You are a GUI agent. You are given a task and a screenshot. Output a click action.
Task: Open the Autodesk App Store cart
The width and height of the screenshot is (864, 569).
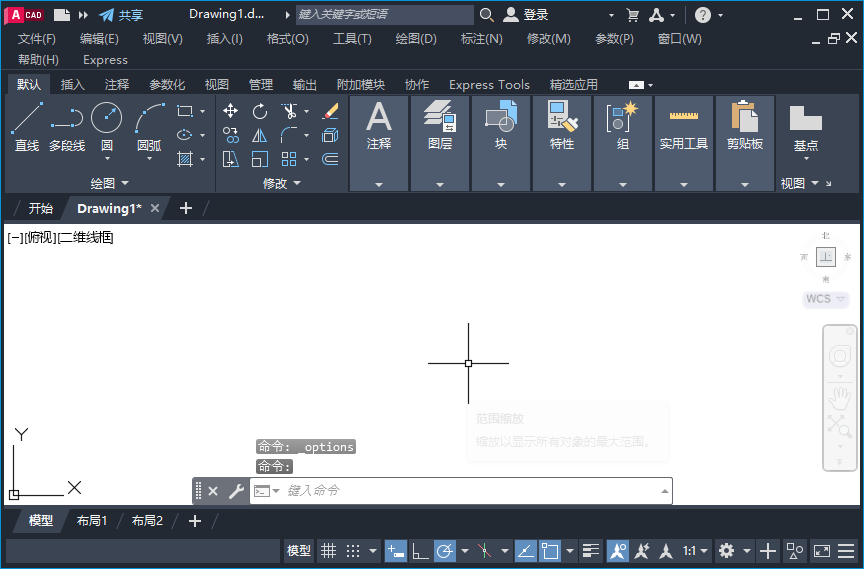(x=633, y=15)
